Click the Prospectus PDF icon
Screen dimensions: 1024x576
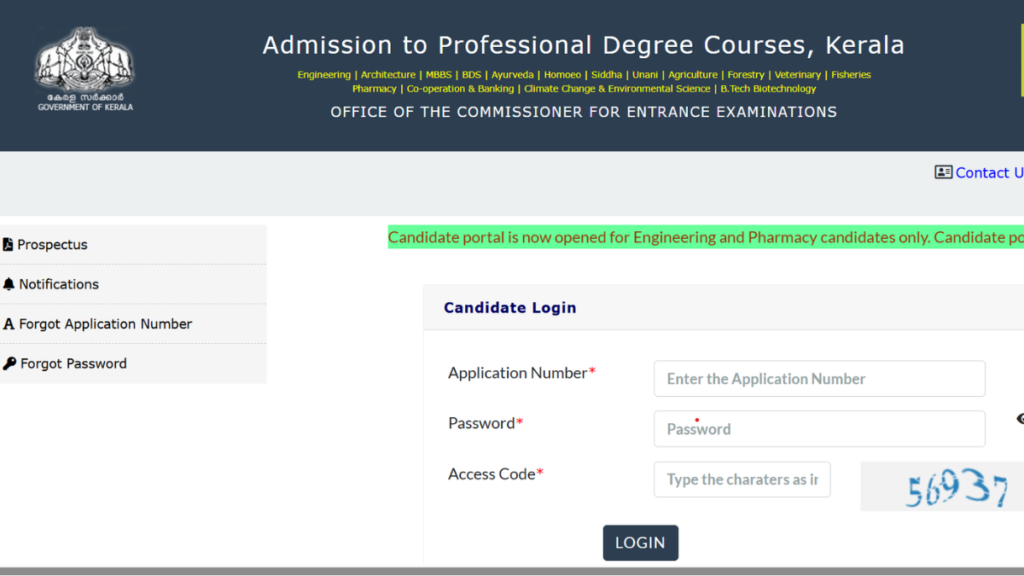click(x=8, y=245)
